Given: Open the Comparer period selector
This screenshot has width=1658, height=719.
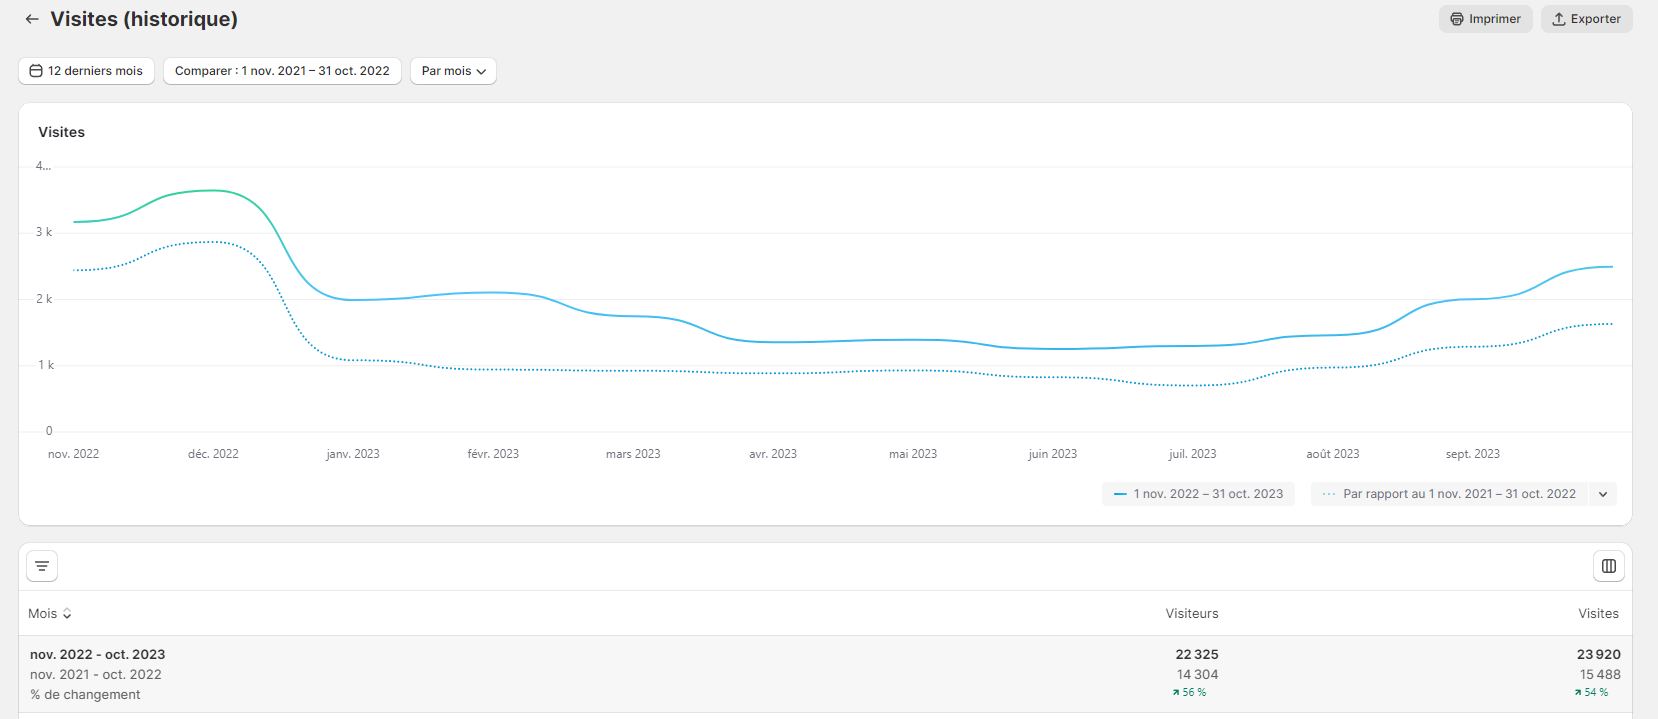Looking at the screenshot, I should tap(282, 71).
